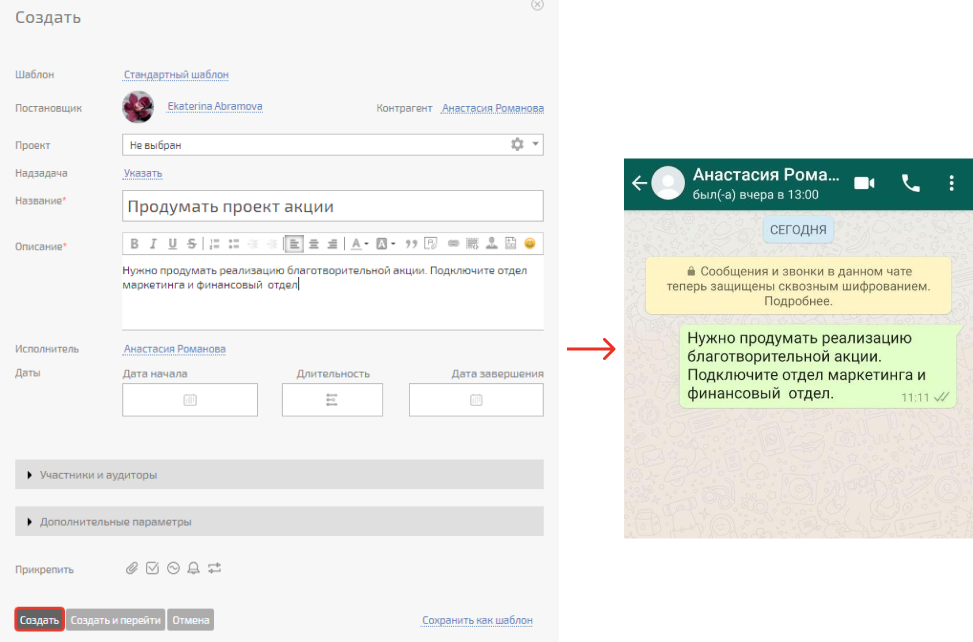Toggle italic formatting in the editor
This screenshot has width=973, height=642.
(153, 243)
